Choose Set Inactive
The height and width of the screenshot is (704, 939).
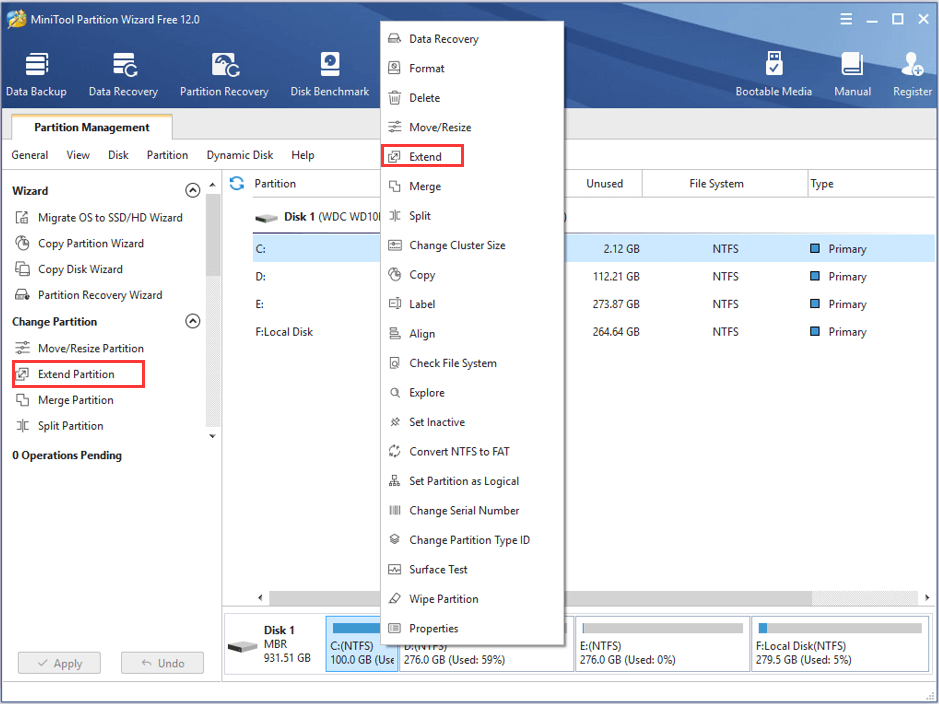pyautogui.click(x=472, y=421)
